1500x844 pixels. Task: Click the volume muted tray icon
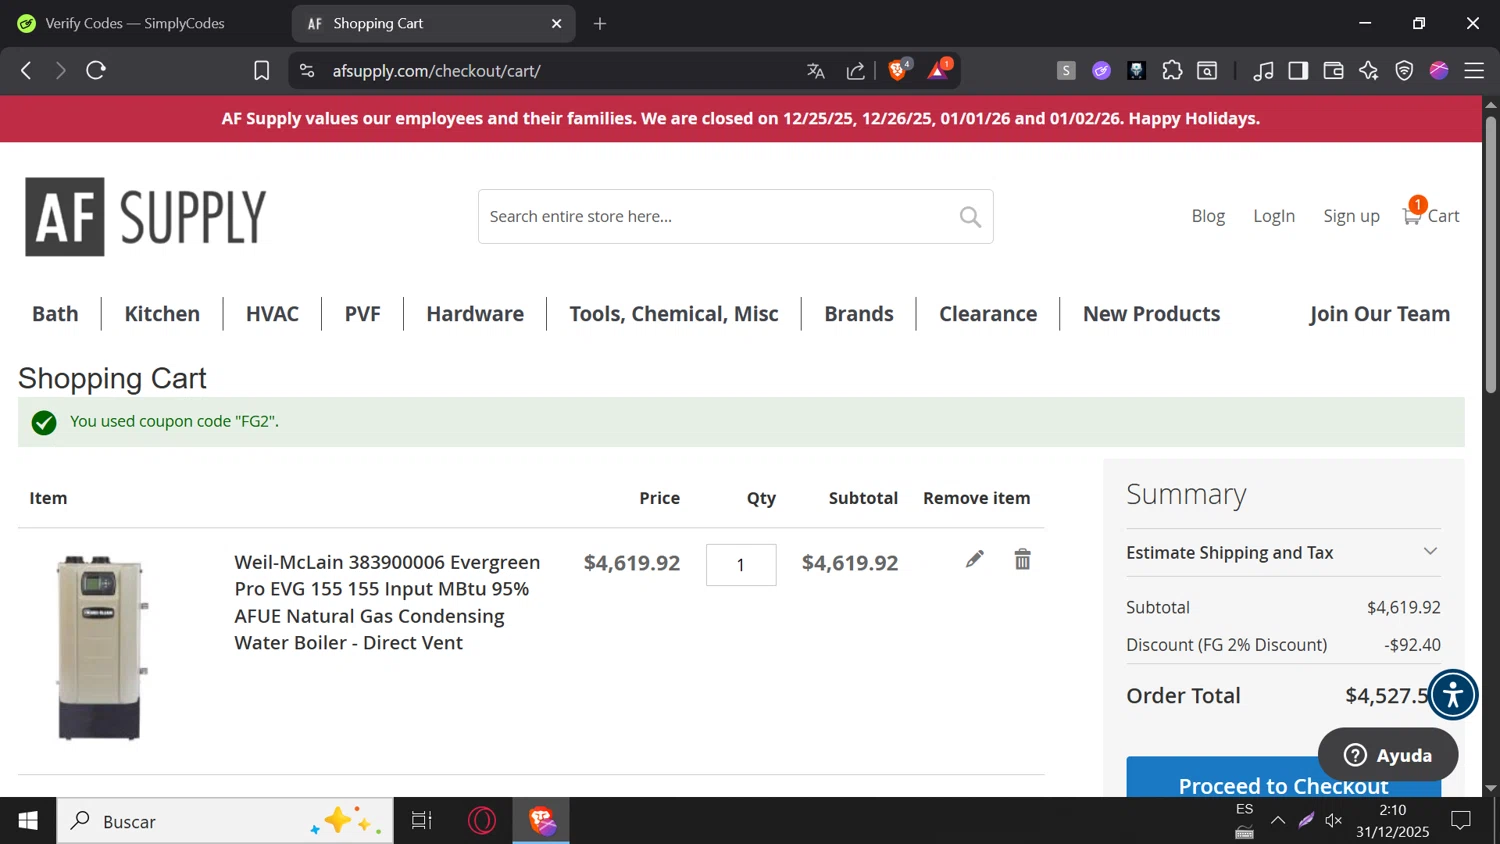[x=1334, y=821]
